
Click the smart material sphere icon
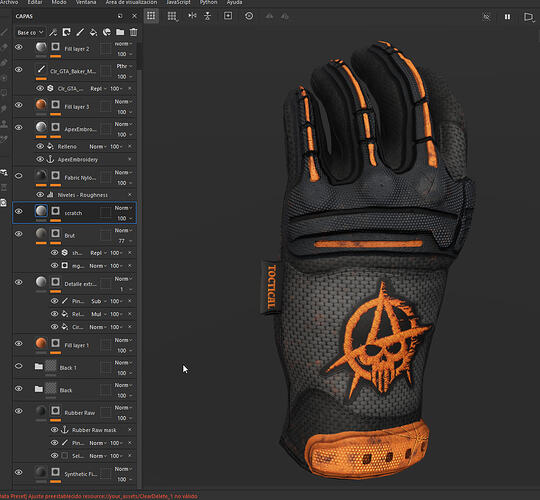pyautogui.click(x=107, y=32)
